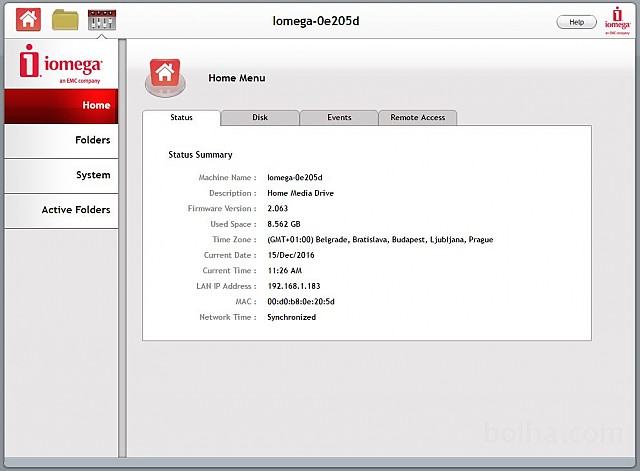
Task: Open the Help button
Action: [576, 21]
